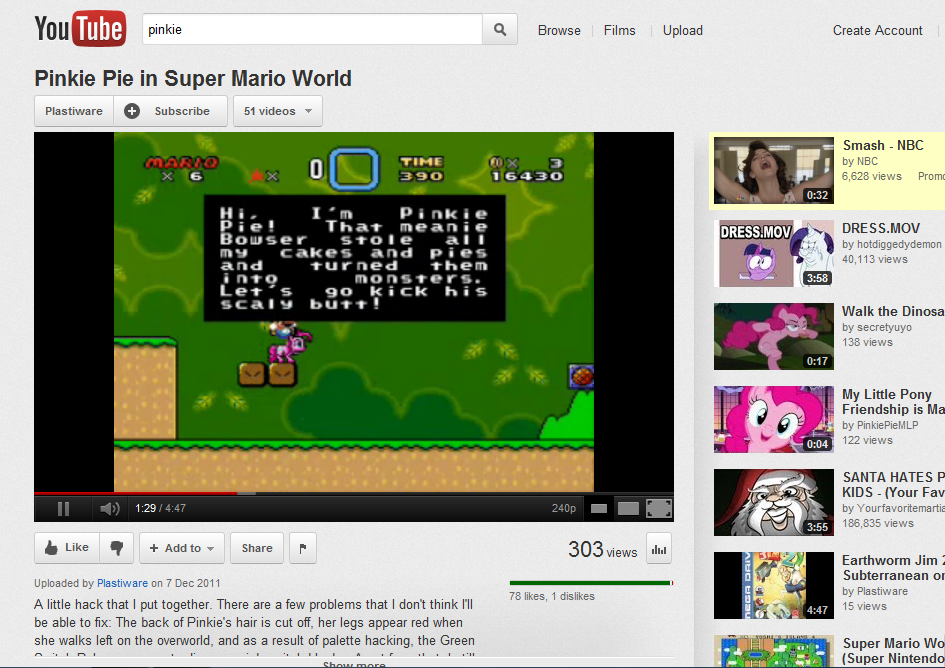Open the Walk the Dinosaur thumbnail
The width and height of the screenshot is (945, 668).
click(774, 336)
